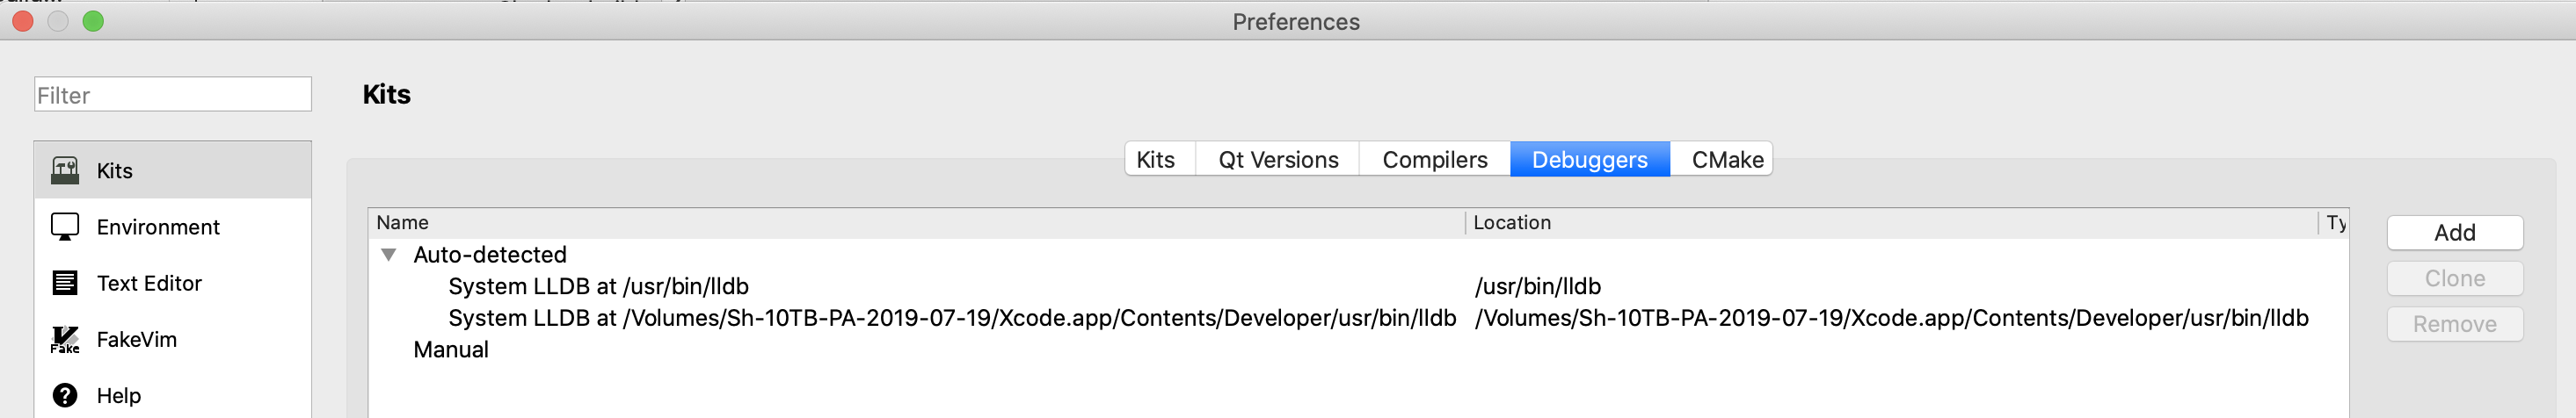Open the Kits category icon in sidebar
This screenshot has width=2576, height=418.
(65, 170)
